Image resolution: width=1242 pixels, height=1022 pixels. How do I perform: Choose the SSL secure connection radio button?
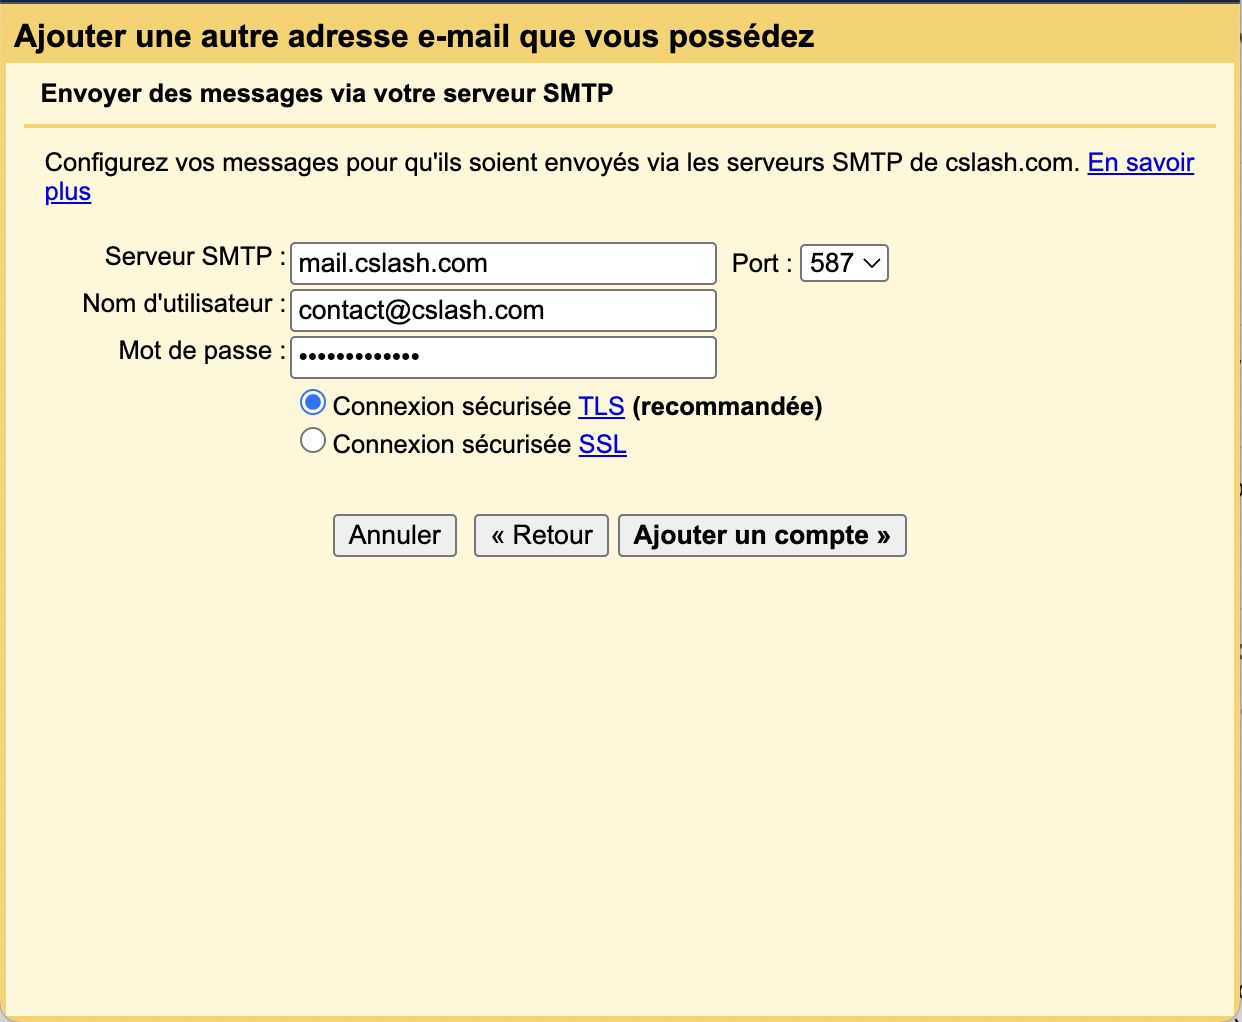coord(313,441)
